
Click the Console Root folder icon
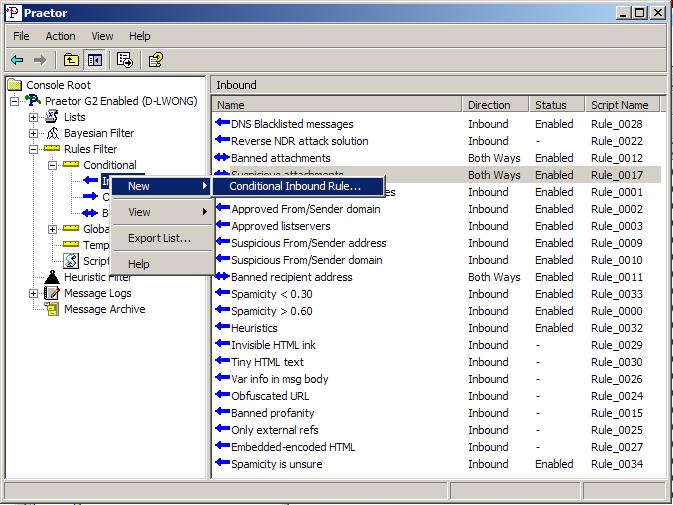pyautogui.click(x=15, y=85)
